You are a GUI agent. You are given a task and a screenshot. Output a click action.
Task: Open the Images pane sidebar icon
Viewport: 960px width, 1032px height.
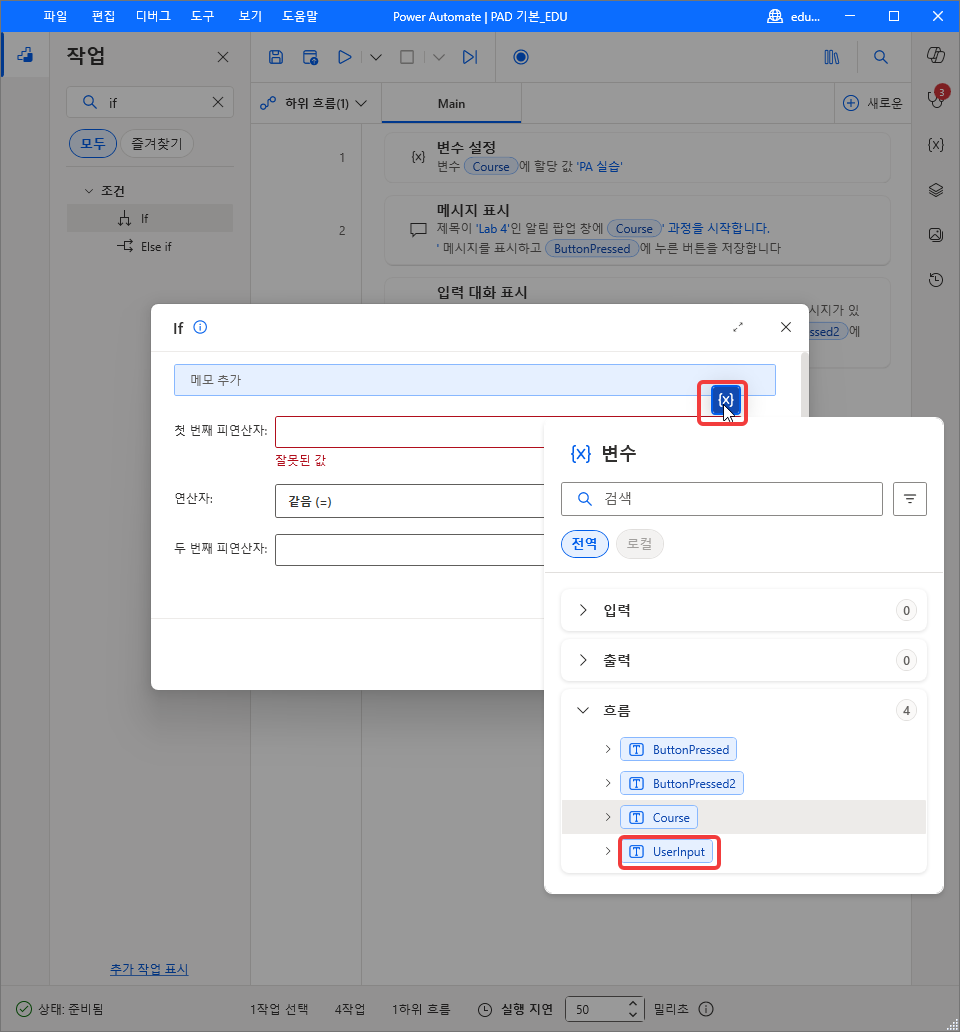click(936, 235)
